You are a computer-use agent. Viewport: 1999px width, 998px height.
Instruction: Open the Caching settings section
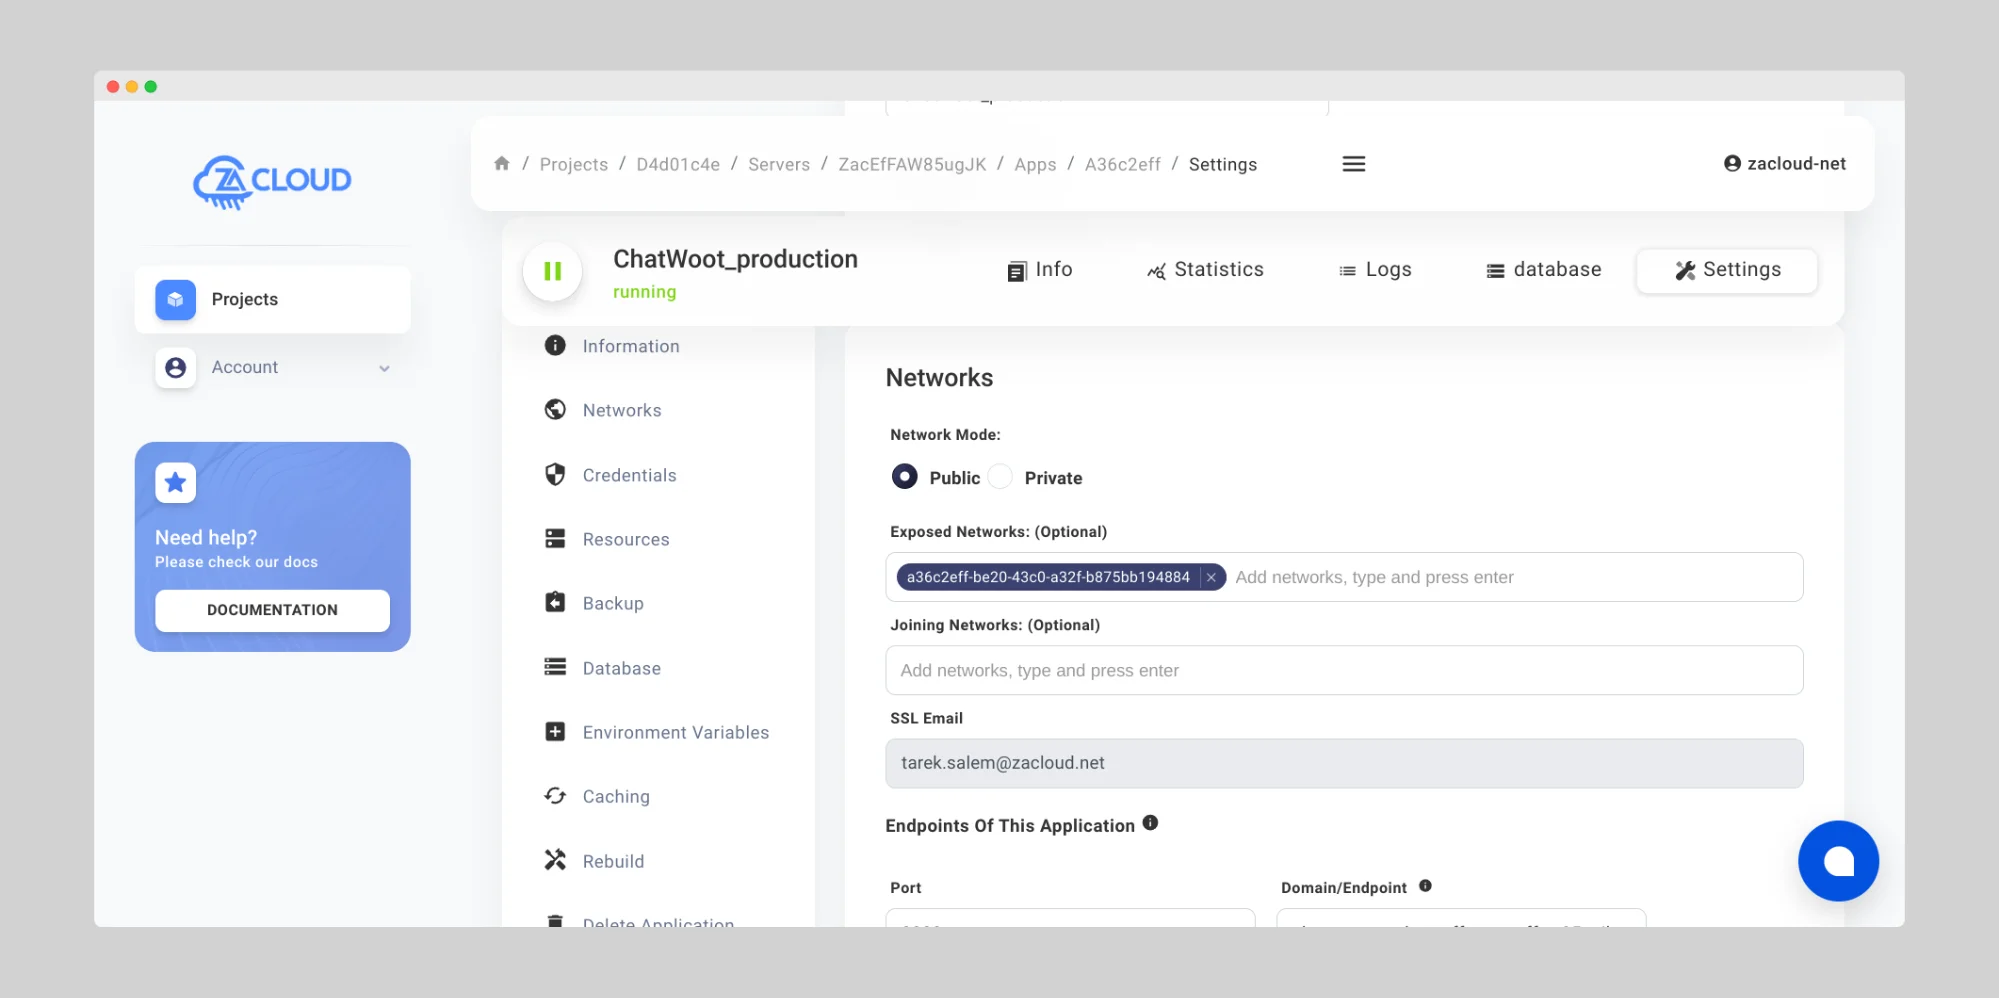[615, 796]
